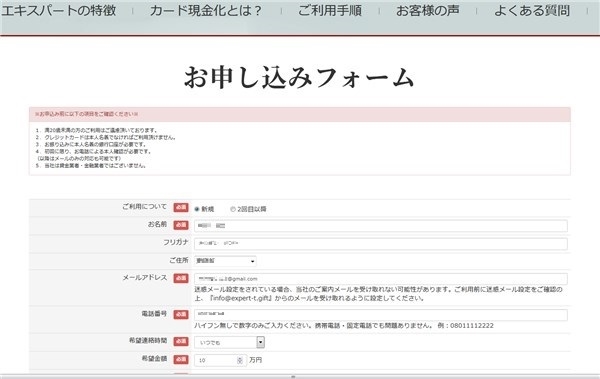Image resolution: width=600 pixels, height=379 pixels.
Task: Open the エキスパートの特徴 menu item
Action: (59, 10)
